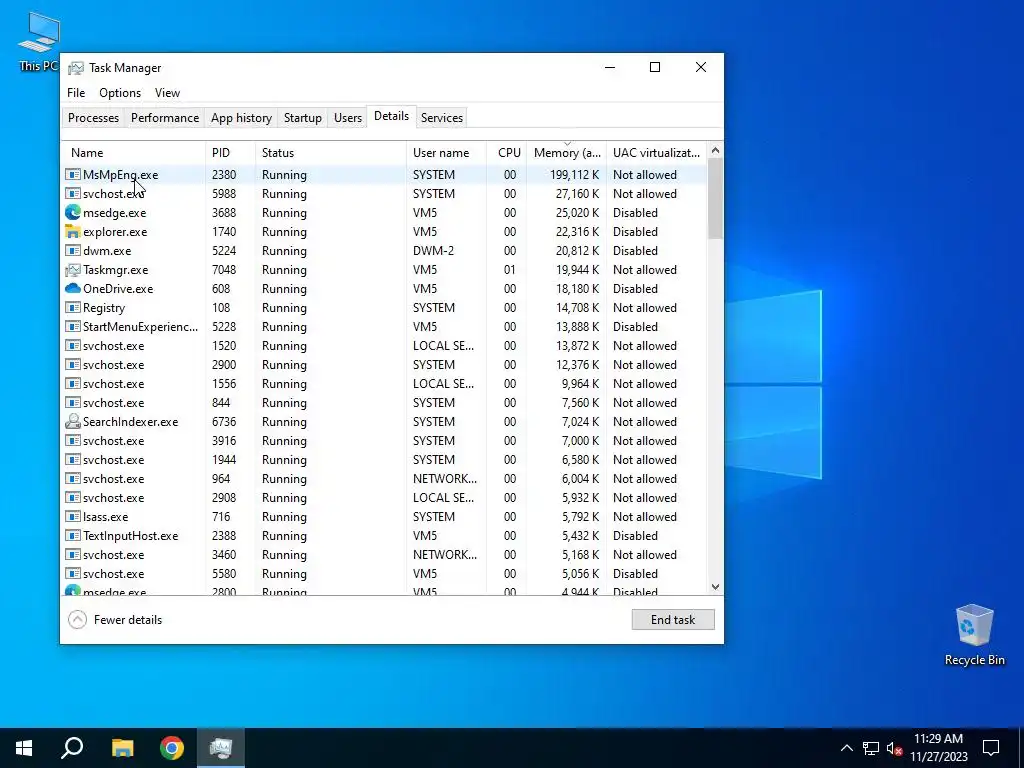This screenshot has width=1024, height=768.
Task: Sort by UAC virtualization column header
Action: coord(656,153)
